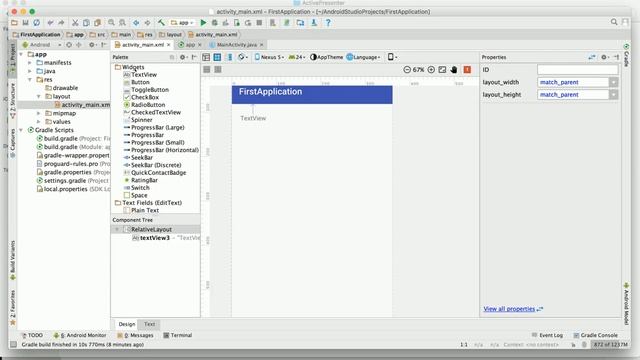Open the Messages tool window
The image size is (640, 360).
tap(136, 335)
